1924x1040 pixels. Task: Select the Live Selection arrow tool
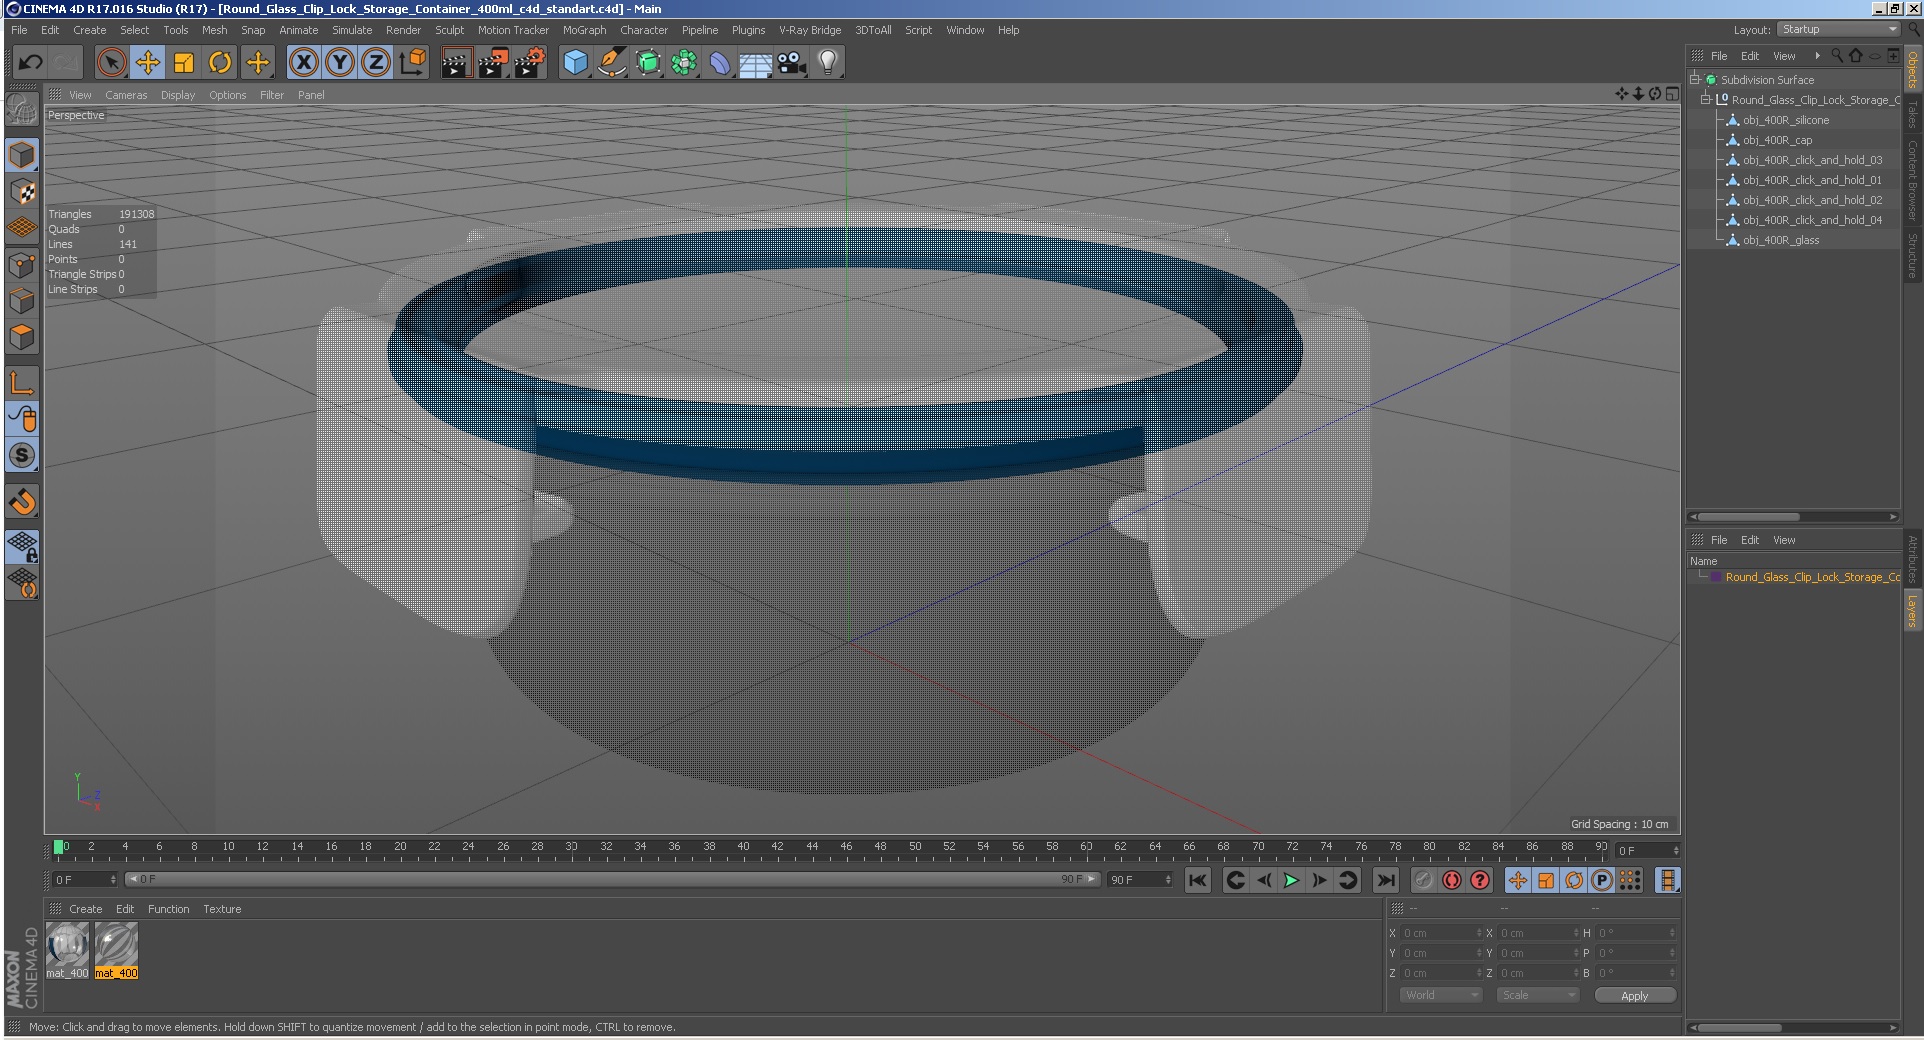[x=112, y=63]
